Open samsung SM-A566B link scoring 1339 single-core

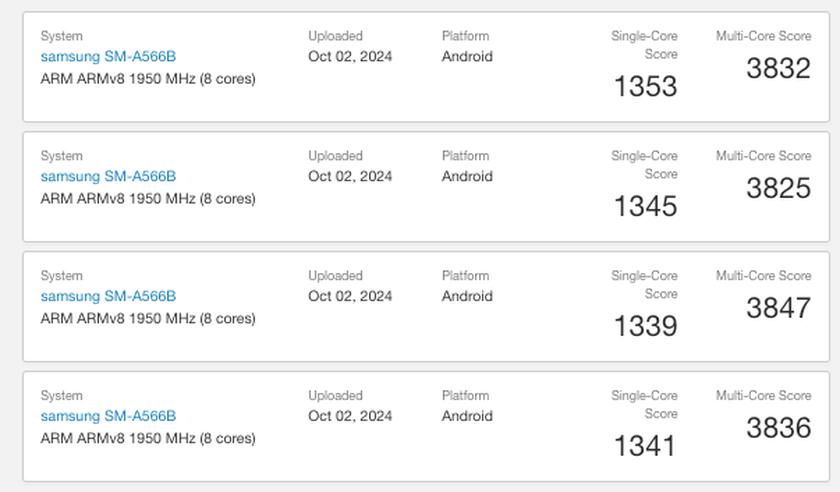[x=108, y=297]
